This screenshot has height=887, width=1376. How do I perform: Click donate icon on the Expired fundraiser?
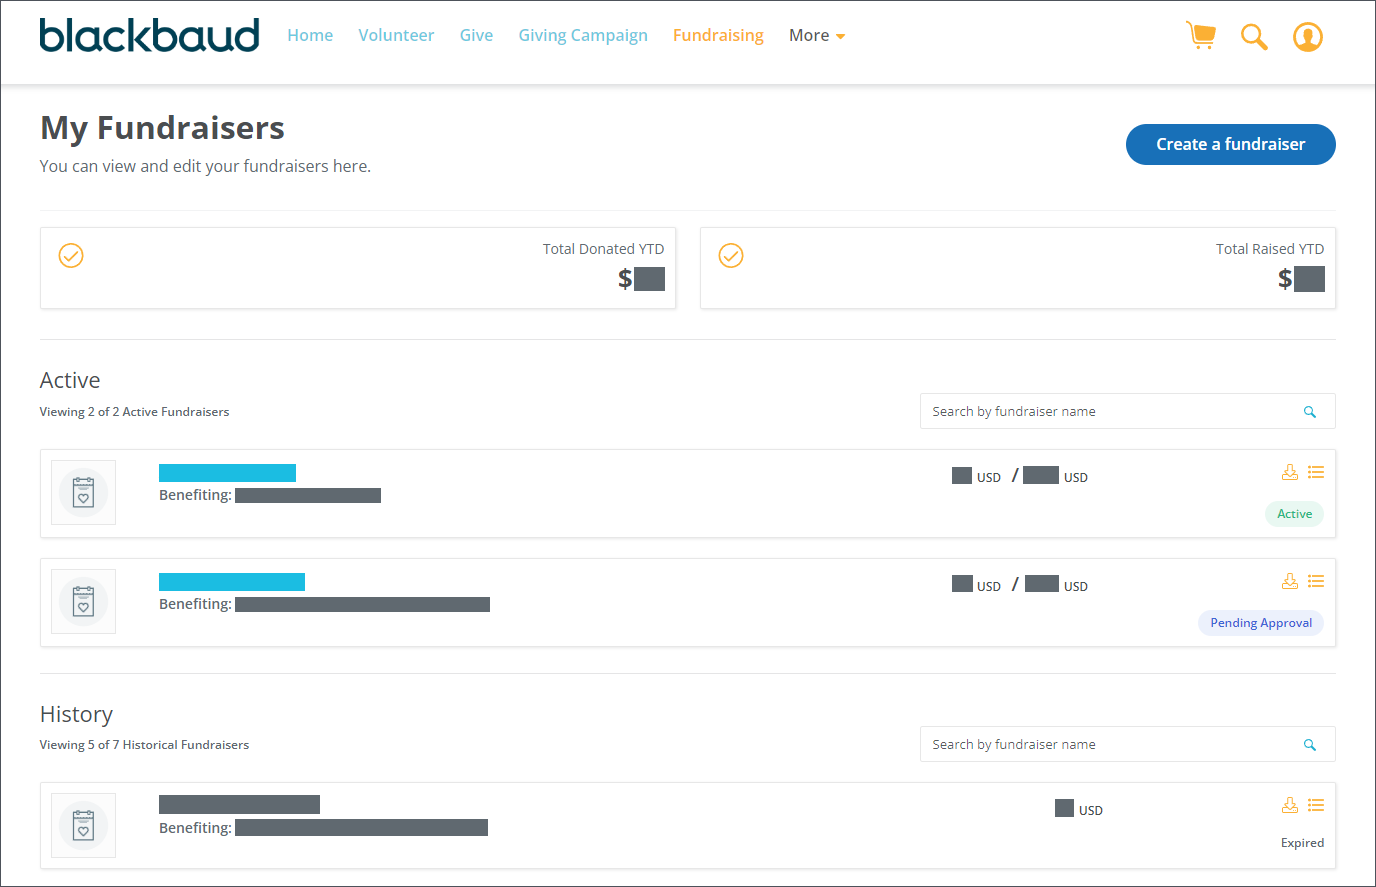coord(1290,805)
